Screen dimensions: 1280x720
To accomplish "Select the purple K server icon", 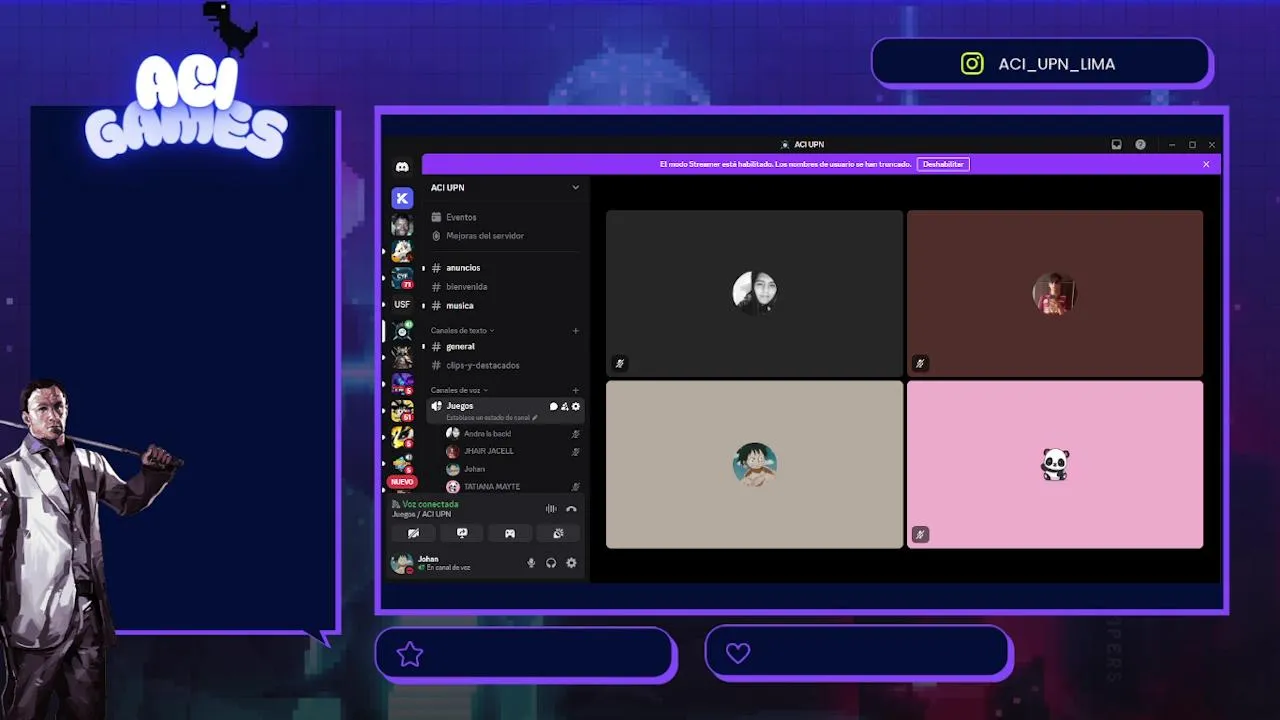I will pyautogui.click(x=402, y=198).
